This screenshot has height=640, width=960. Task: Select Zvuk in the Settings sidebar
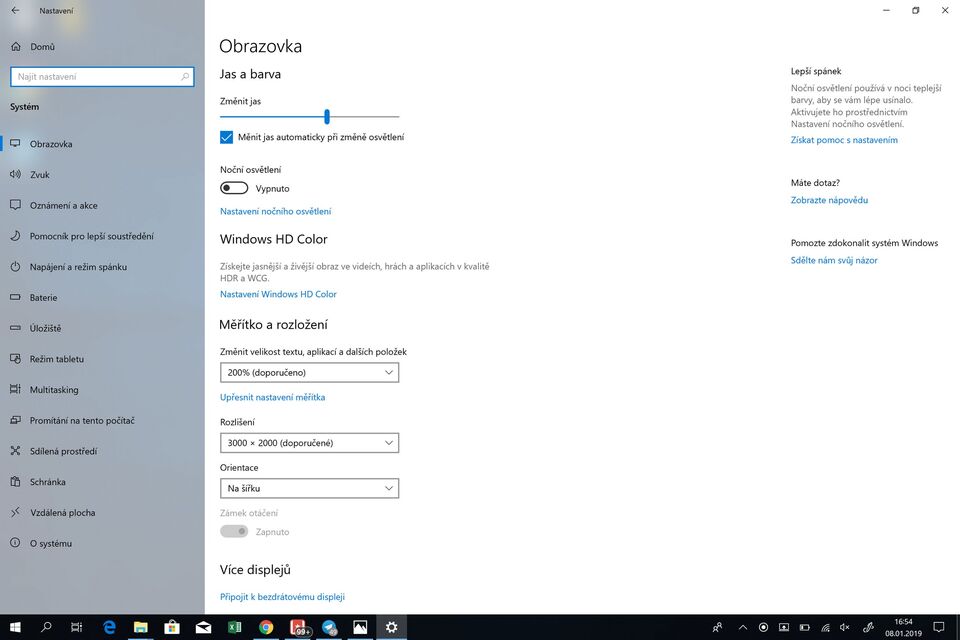pyautogui.click(x=45, y=174)
